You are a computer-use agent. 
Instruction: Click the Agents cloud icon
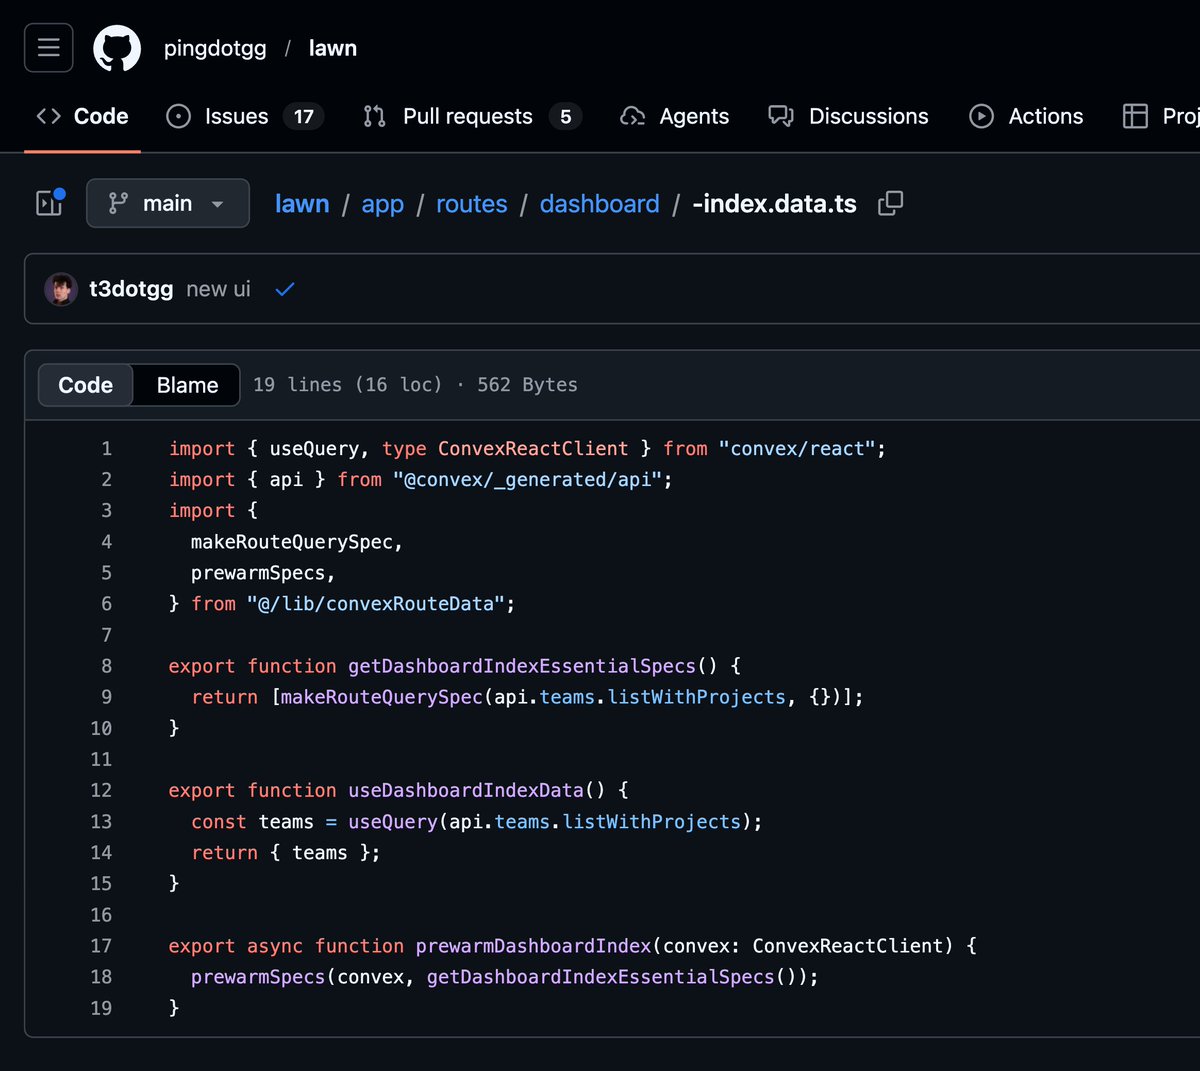(633, 116)
